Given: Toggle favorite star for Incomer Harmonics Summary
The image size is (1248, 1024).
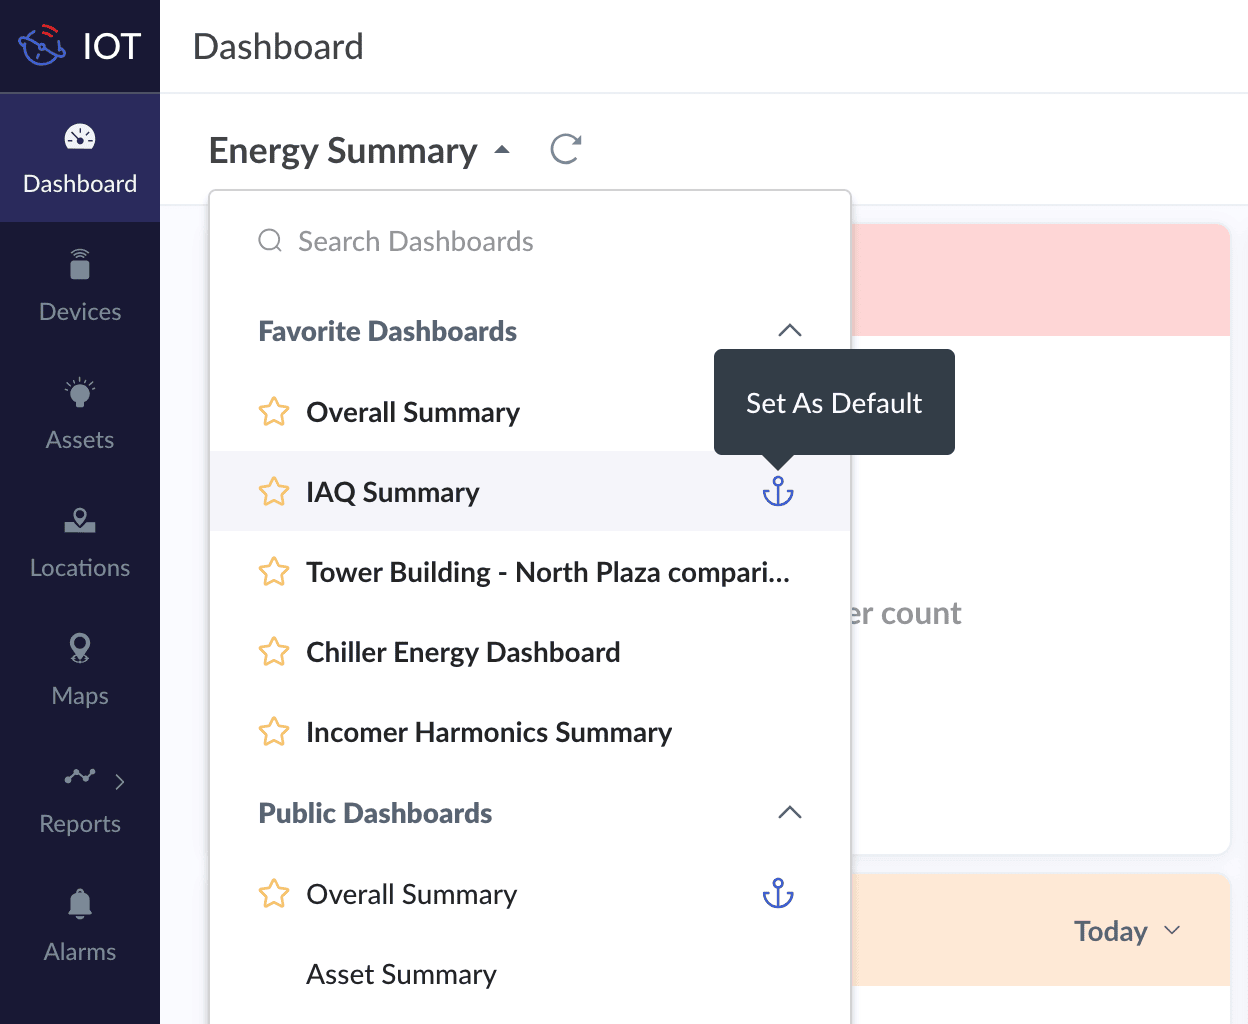Looking at the screenshot, I should point(274,732).
